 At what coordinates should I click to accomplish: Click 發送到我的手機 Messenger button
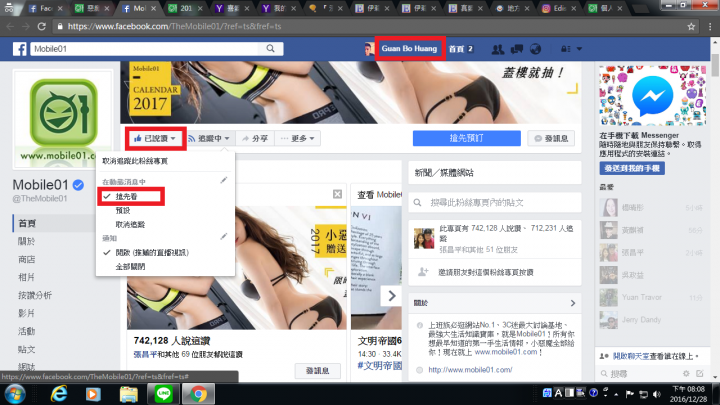pos(632,169)
